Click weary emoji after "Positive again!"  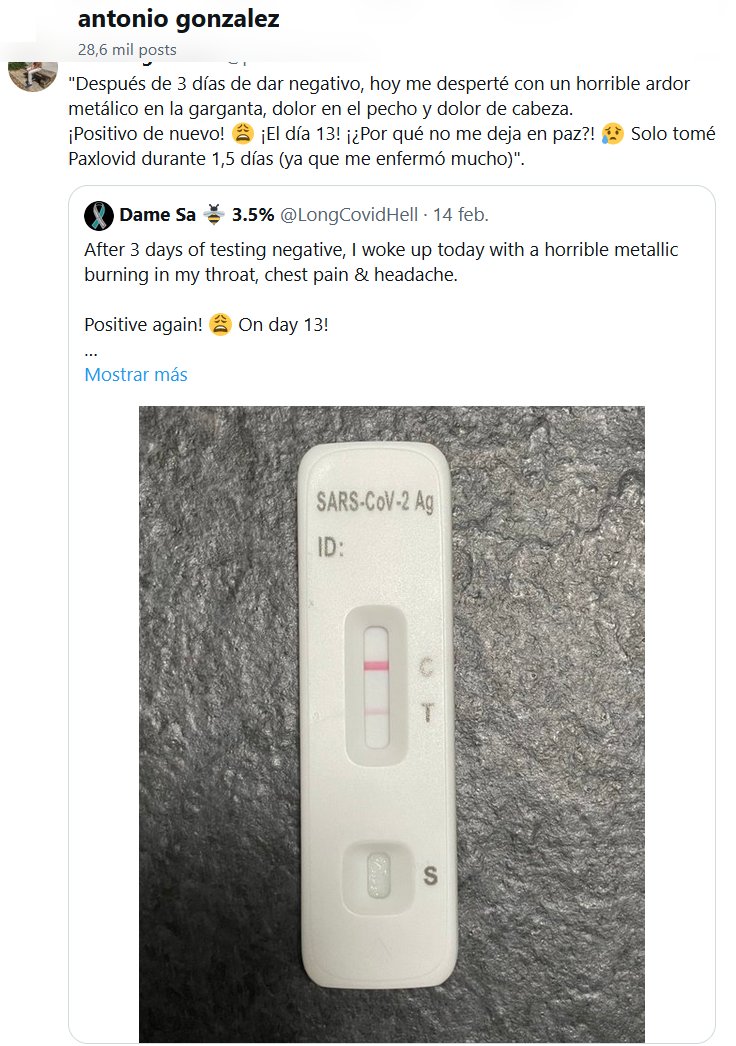[x=221, y=326]
